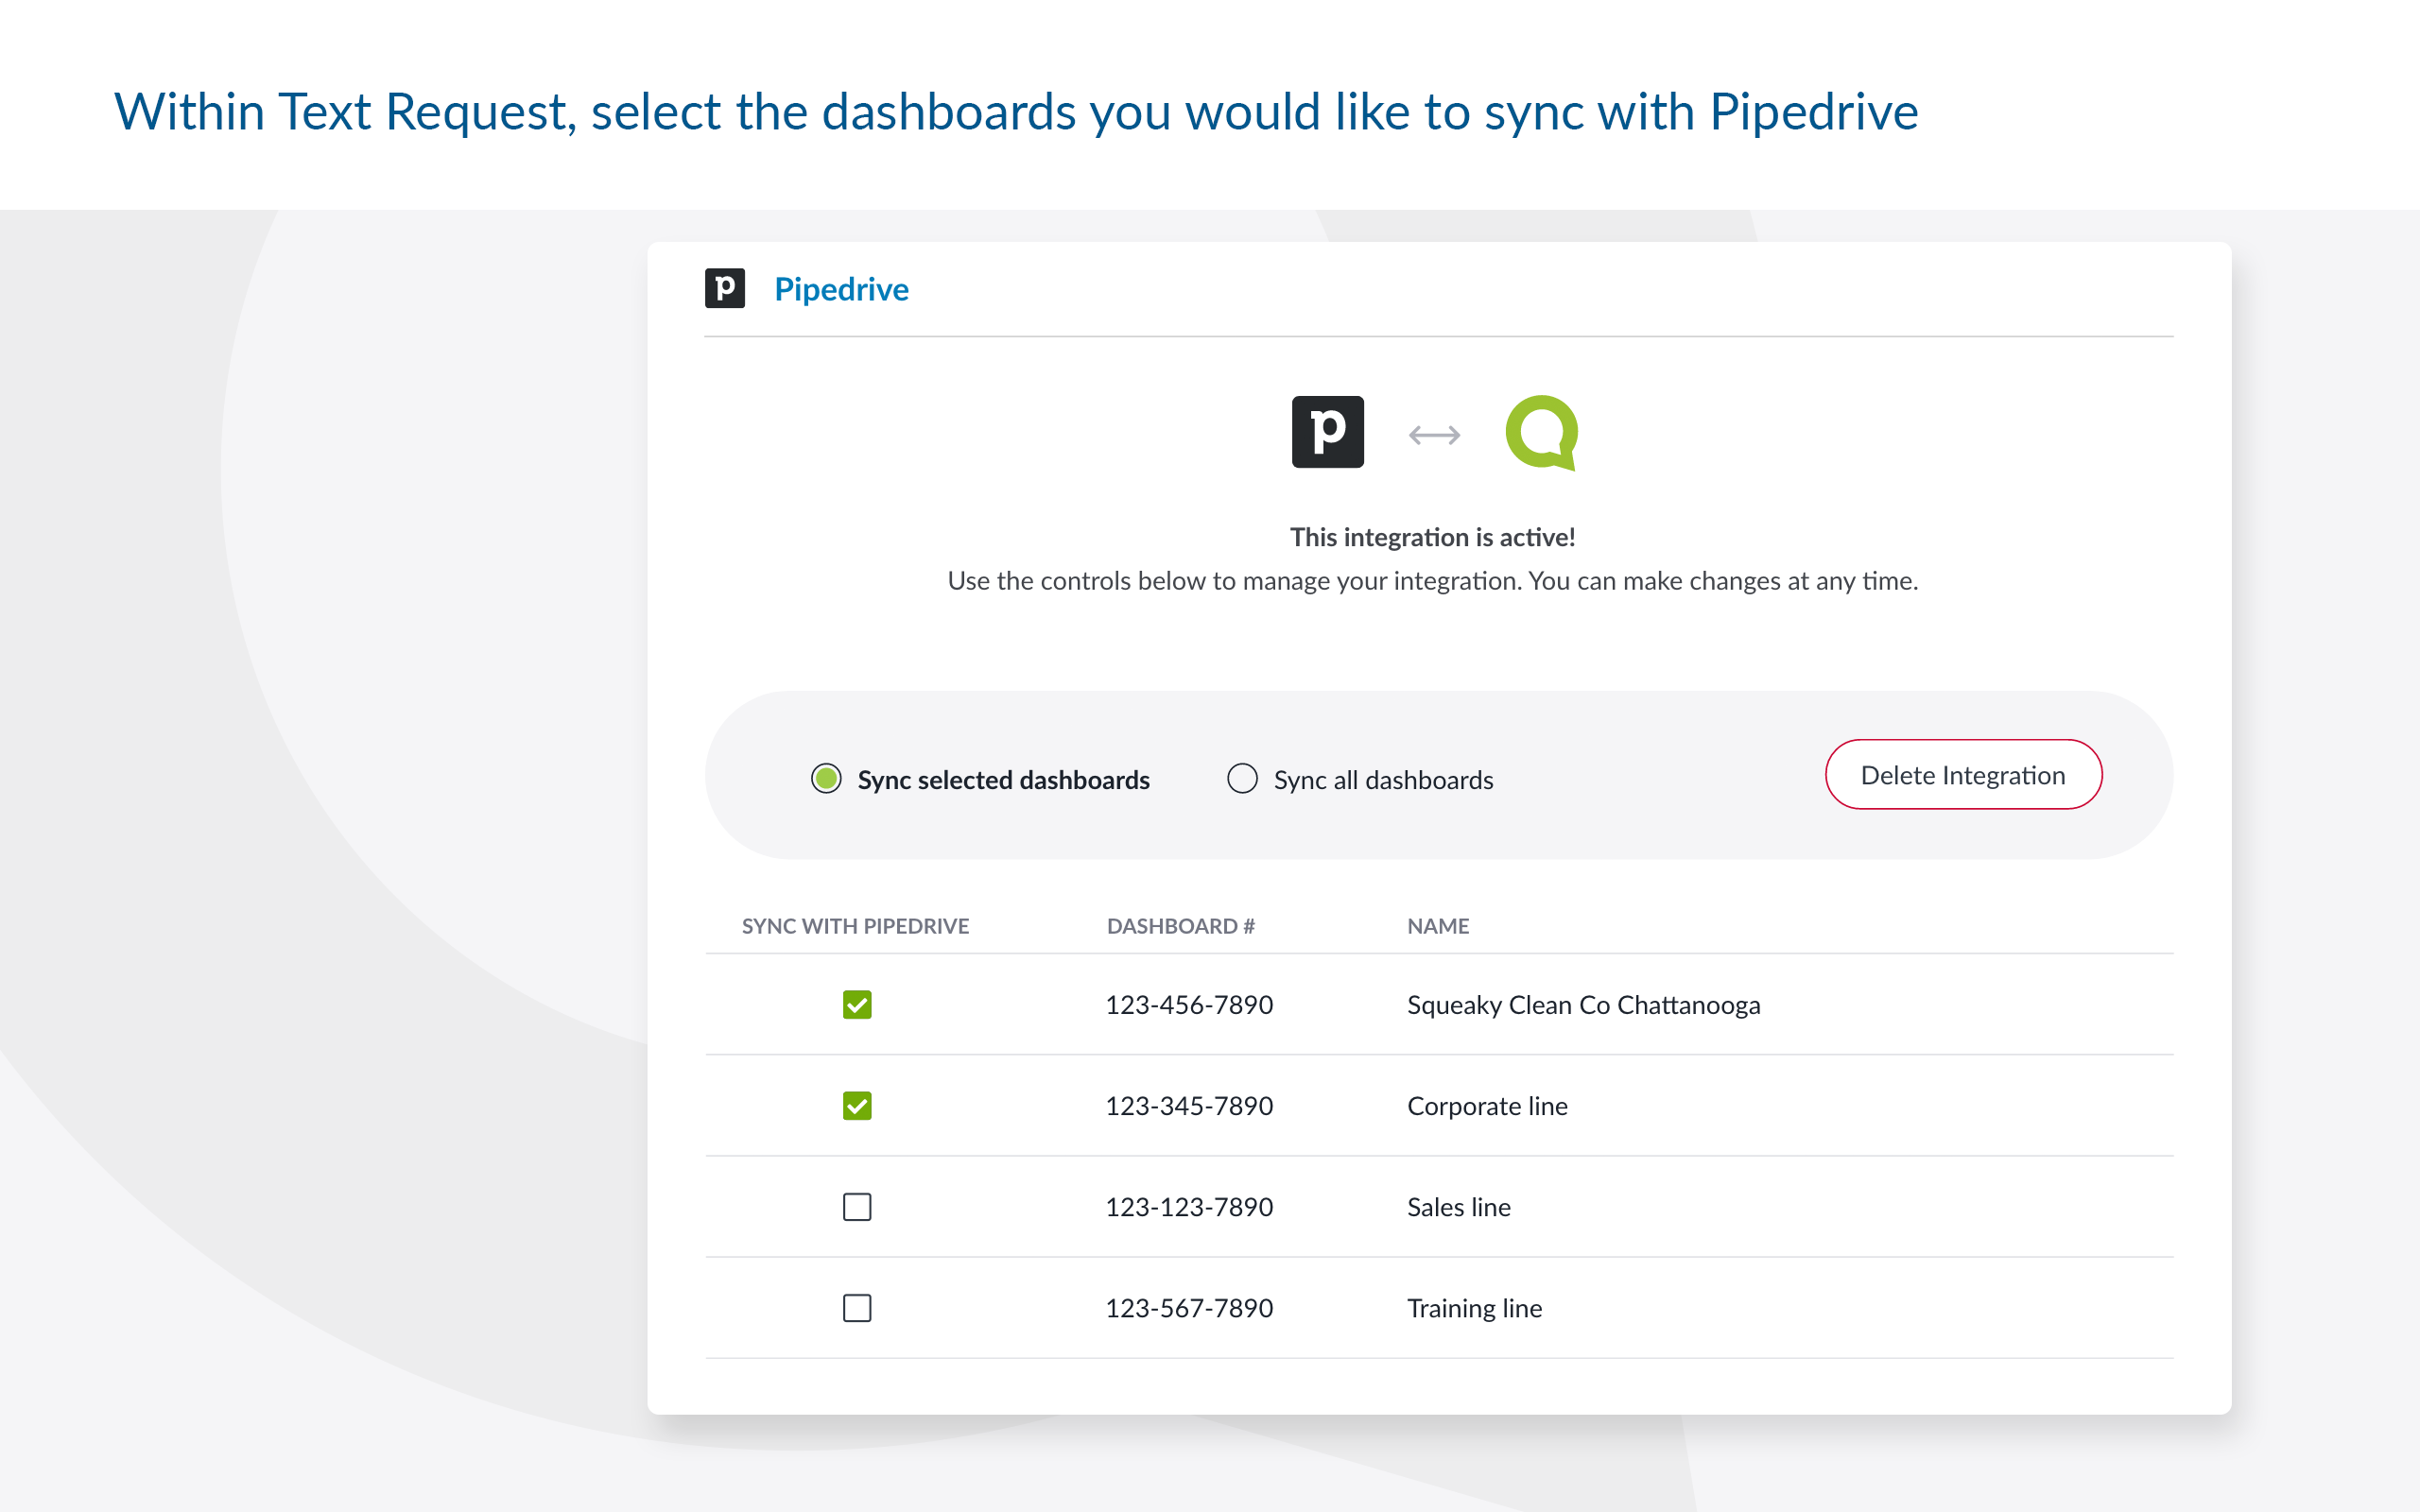This screenshot has height=1512, width=2420.
Task: Click dashboard number 123-456-7890
Action: pyautogui.click(x=1189, y=1004)
